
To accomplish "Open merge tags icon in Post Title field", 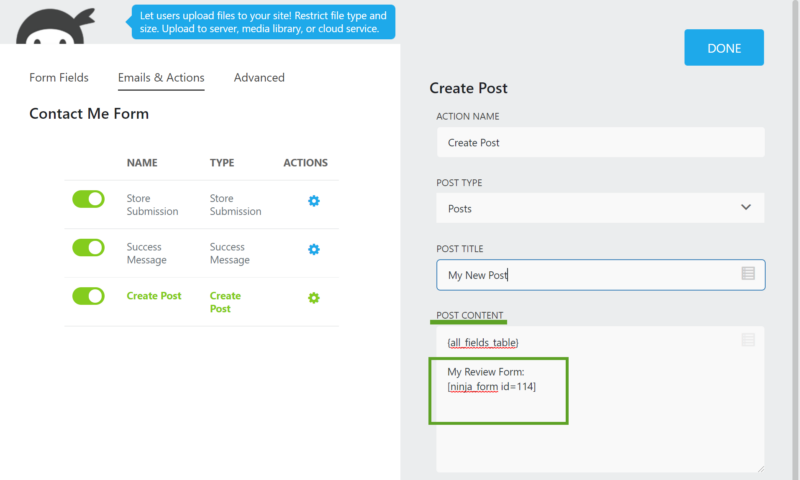I will (x=748, y=274).
